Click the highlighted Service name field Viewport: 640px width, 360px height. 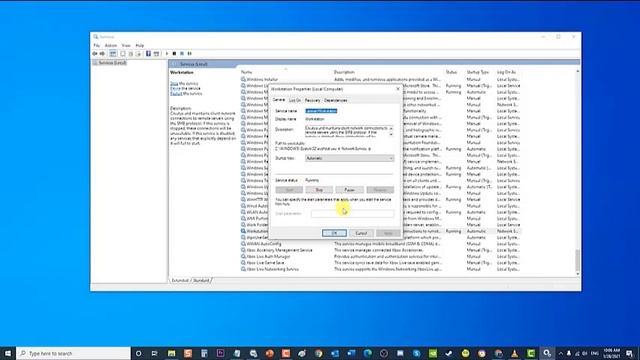pyautogui.click(x=321, y=111)
